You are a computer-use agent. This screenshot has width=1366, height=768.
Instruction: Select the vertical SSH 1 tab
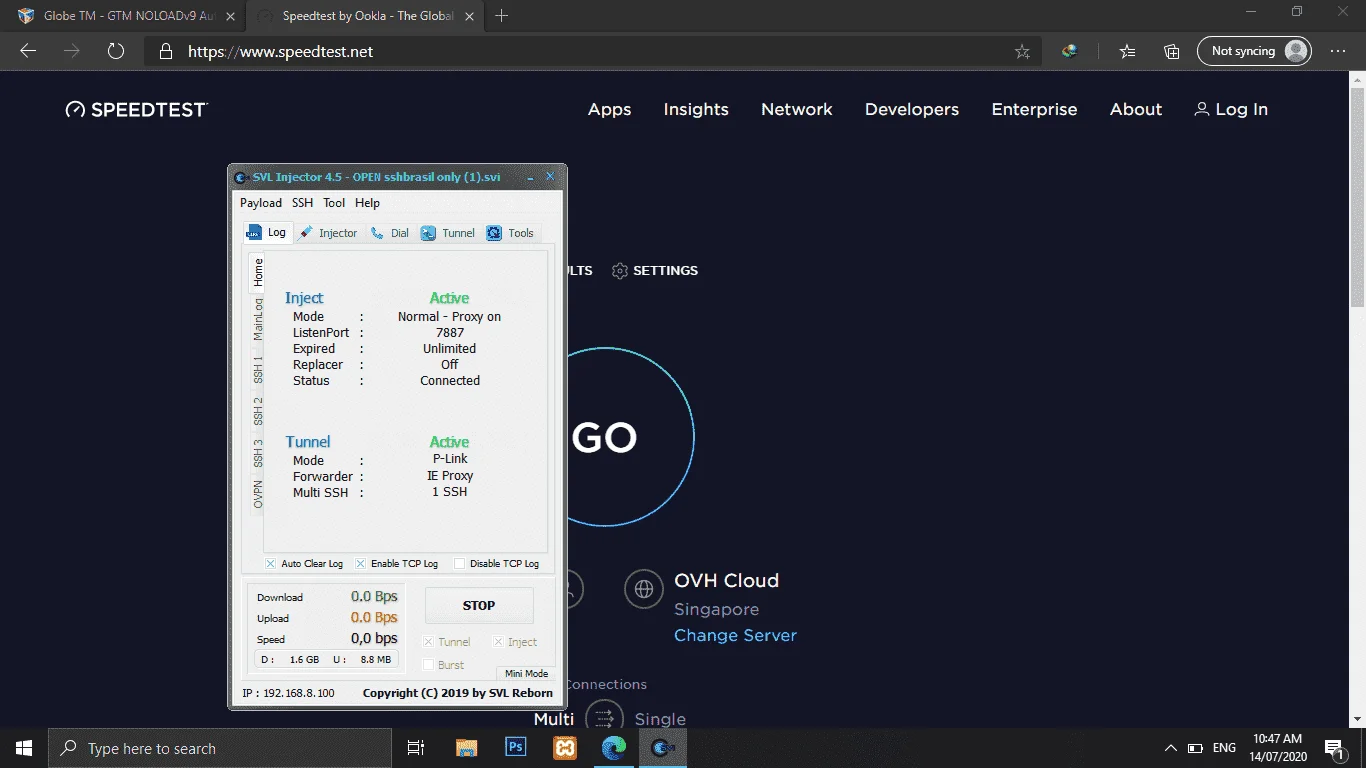pyautogui.click(x=258, y=369)
